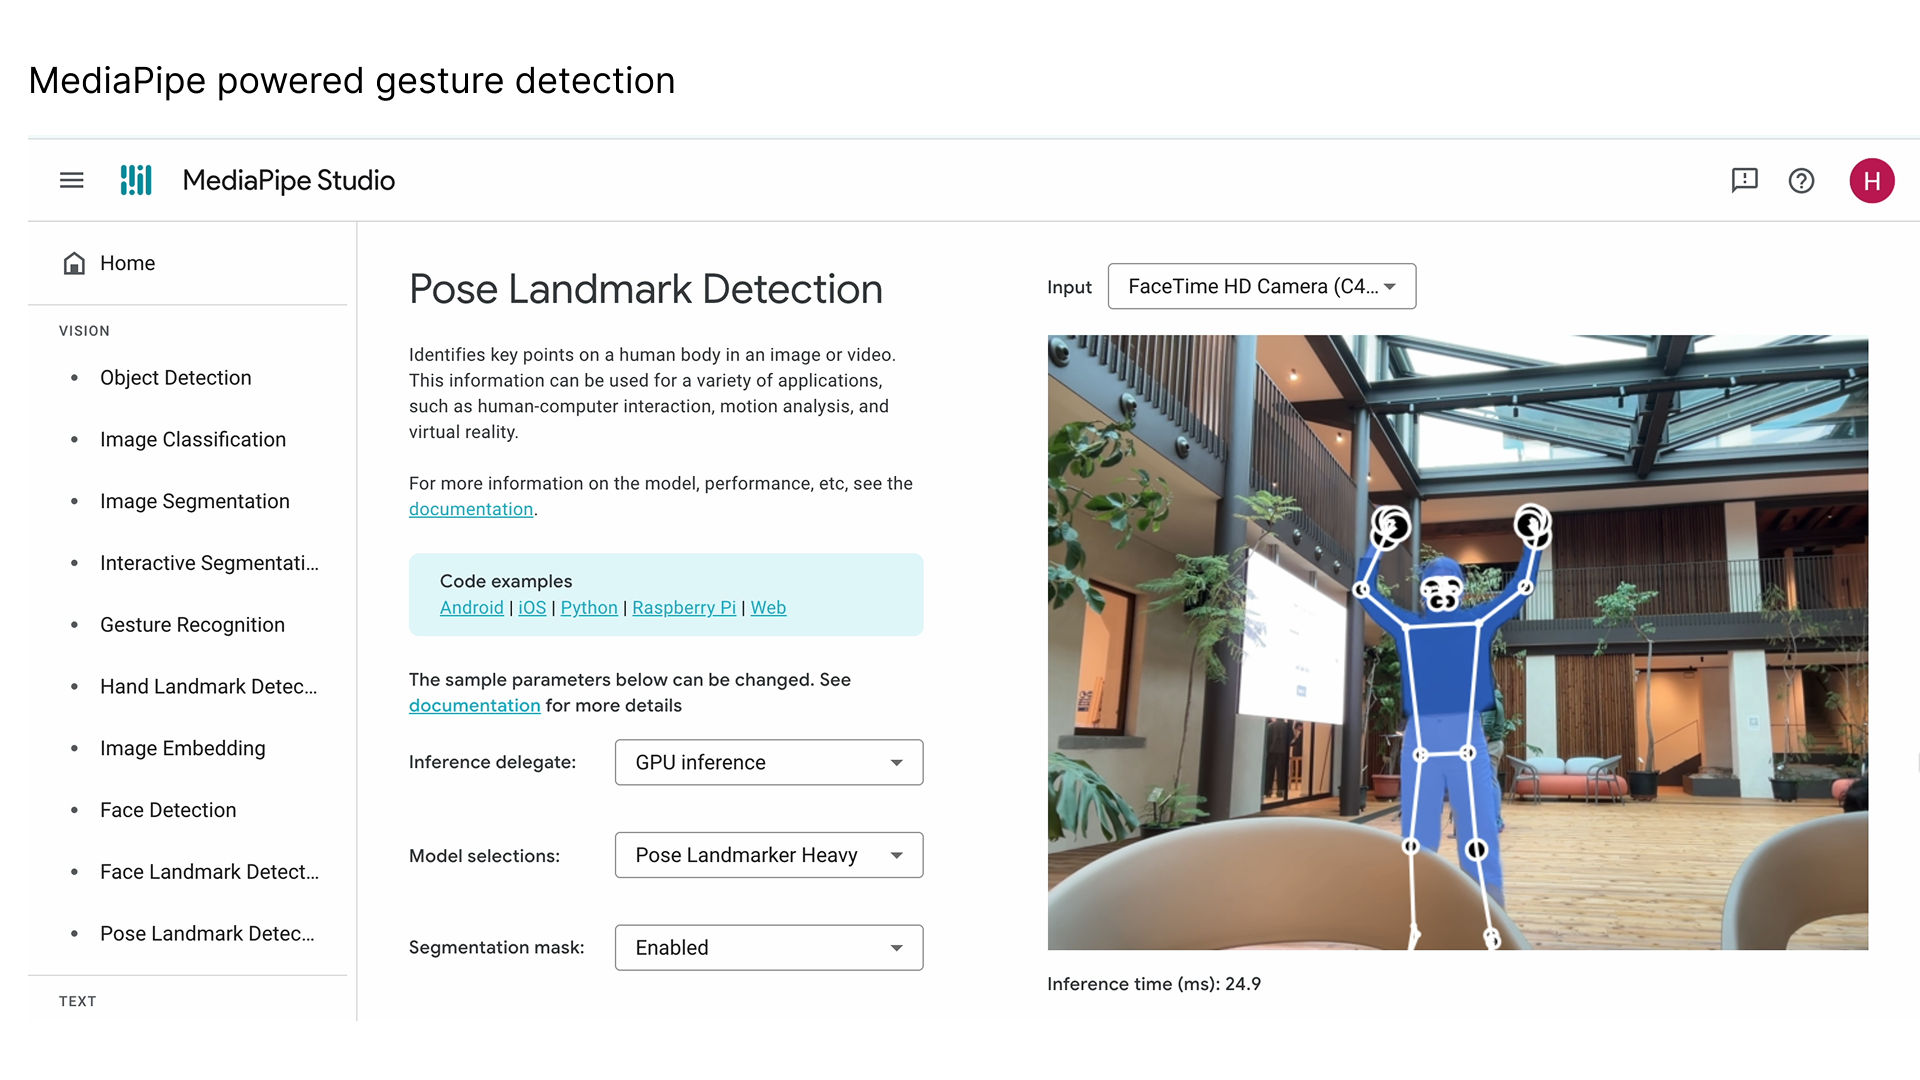The image size is (1920, 1080).
Task: Click the camera preview video feed
Action: pyautogui.click(x=1457, y=642)
